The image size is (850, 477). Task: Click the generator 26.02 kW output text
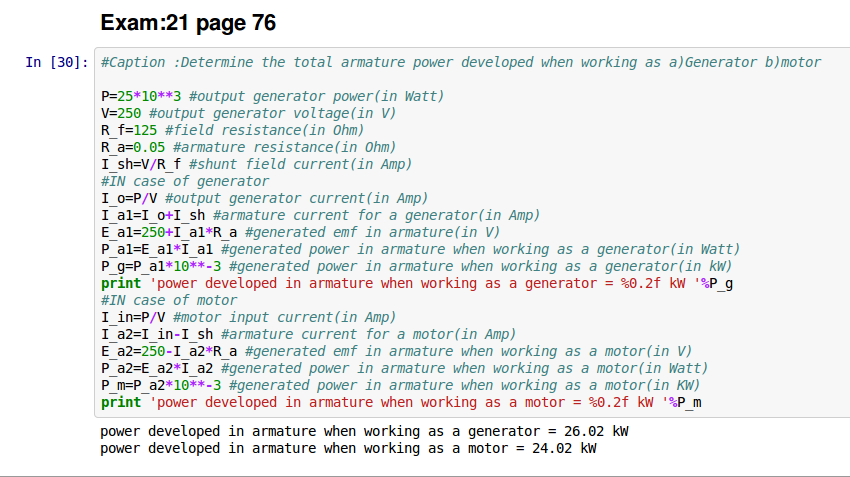click(364, 431)
